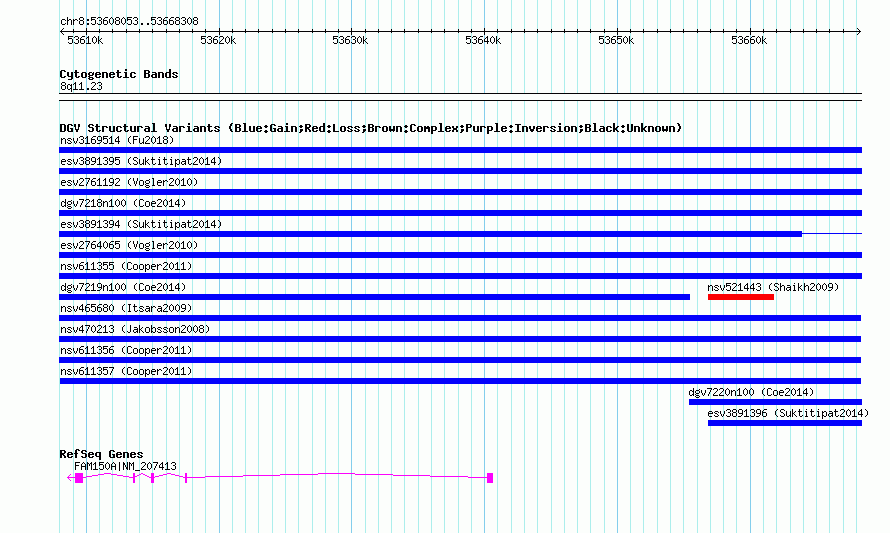Click the dgv7220n100 (Coe2014) label
The image size is (890, 533).
tap(751, 392)
